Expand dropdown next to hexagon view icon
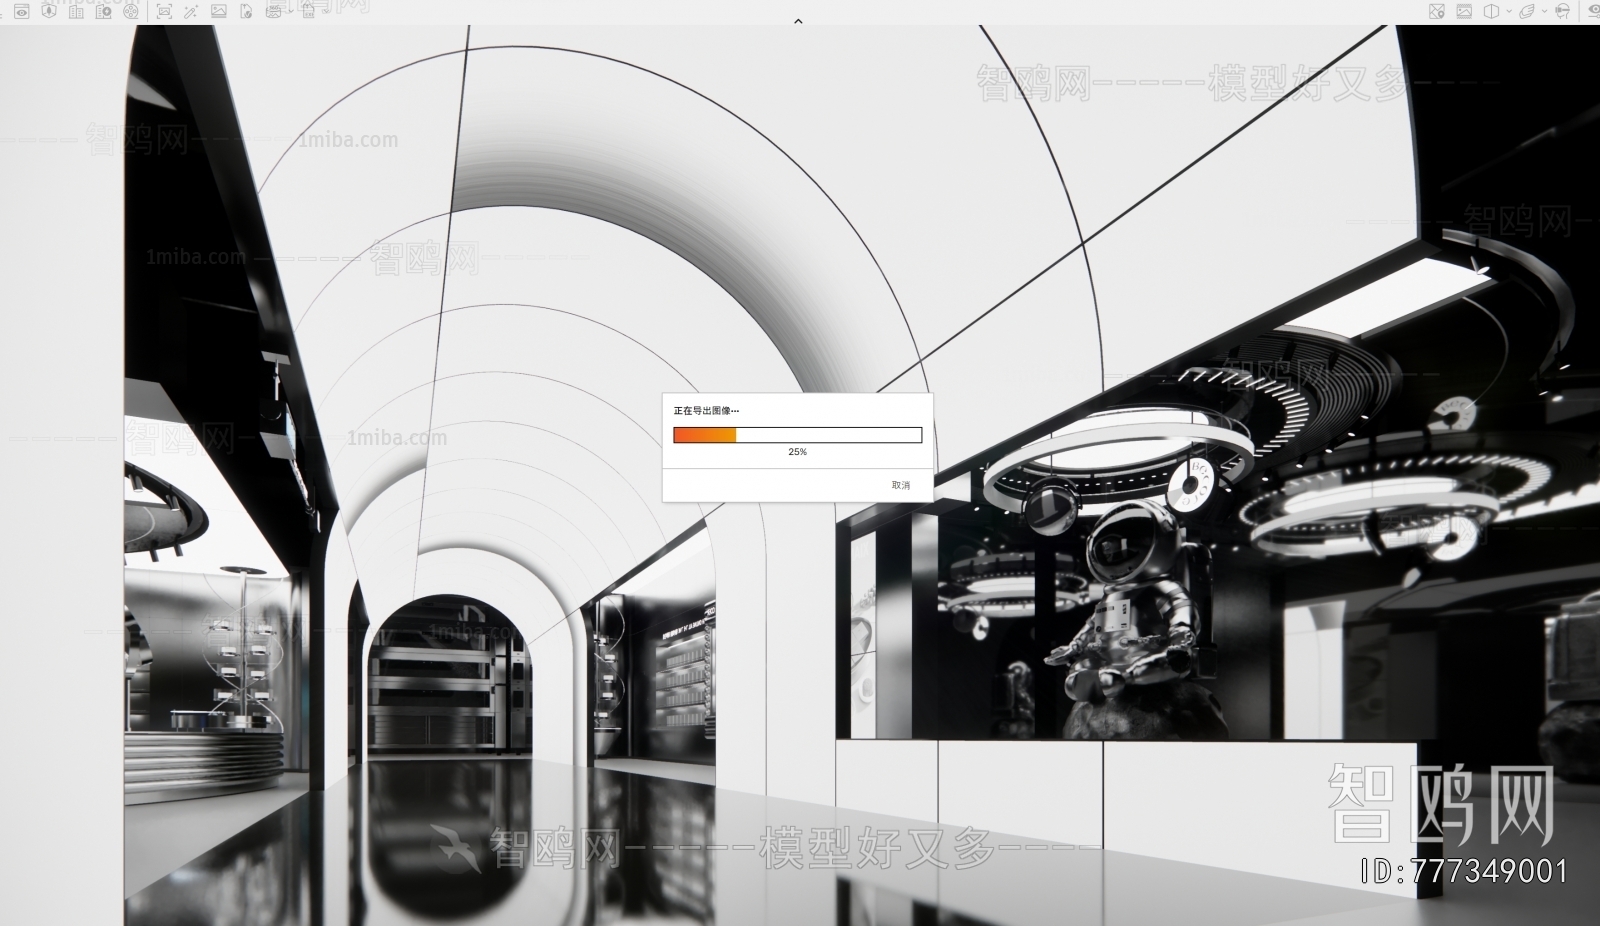This screenshot has height=926, width=1600. pyautogui.click(x=1509, y=11)
